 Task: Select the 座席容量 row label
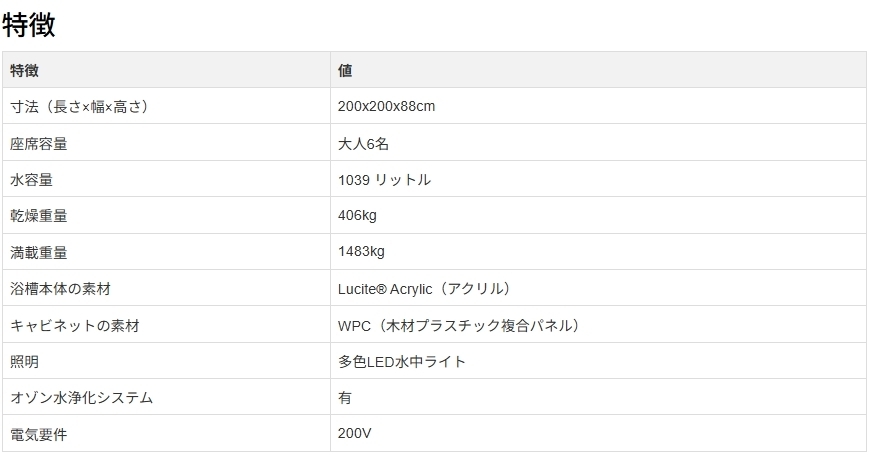(39, 144)
